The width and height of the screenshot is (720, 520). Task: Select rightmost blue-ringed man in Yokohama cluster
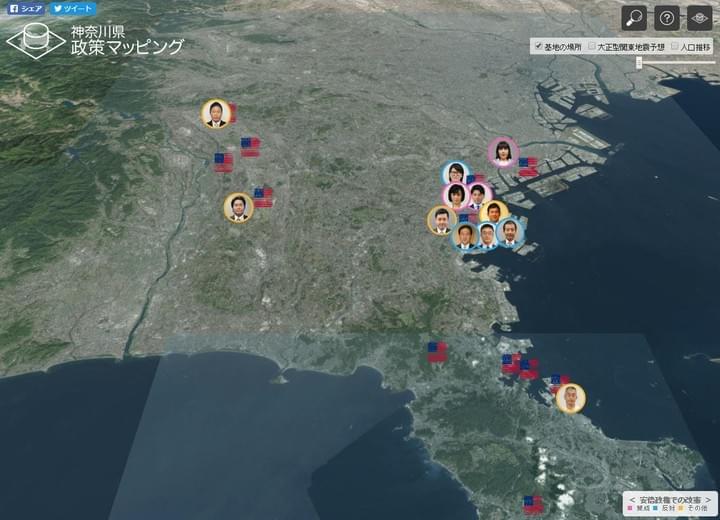[509, 232]
